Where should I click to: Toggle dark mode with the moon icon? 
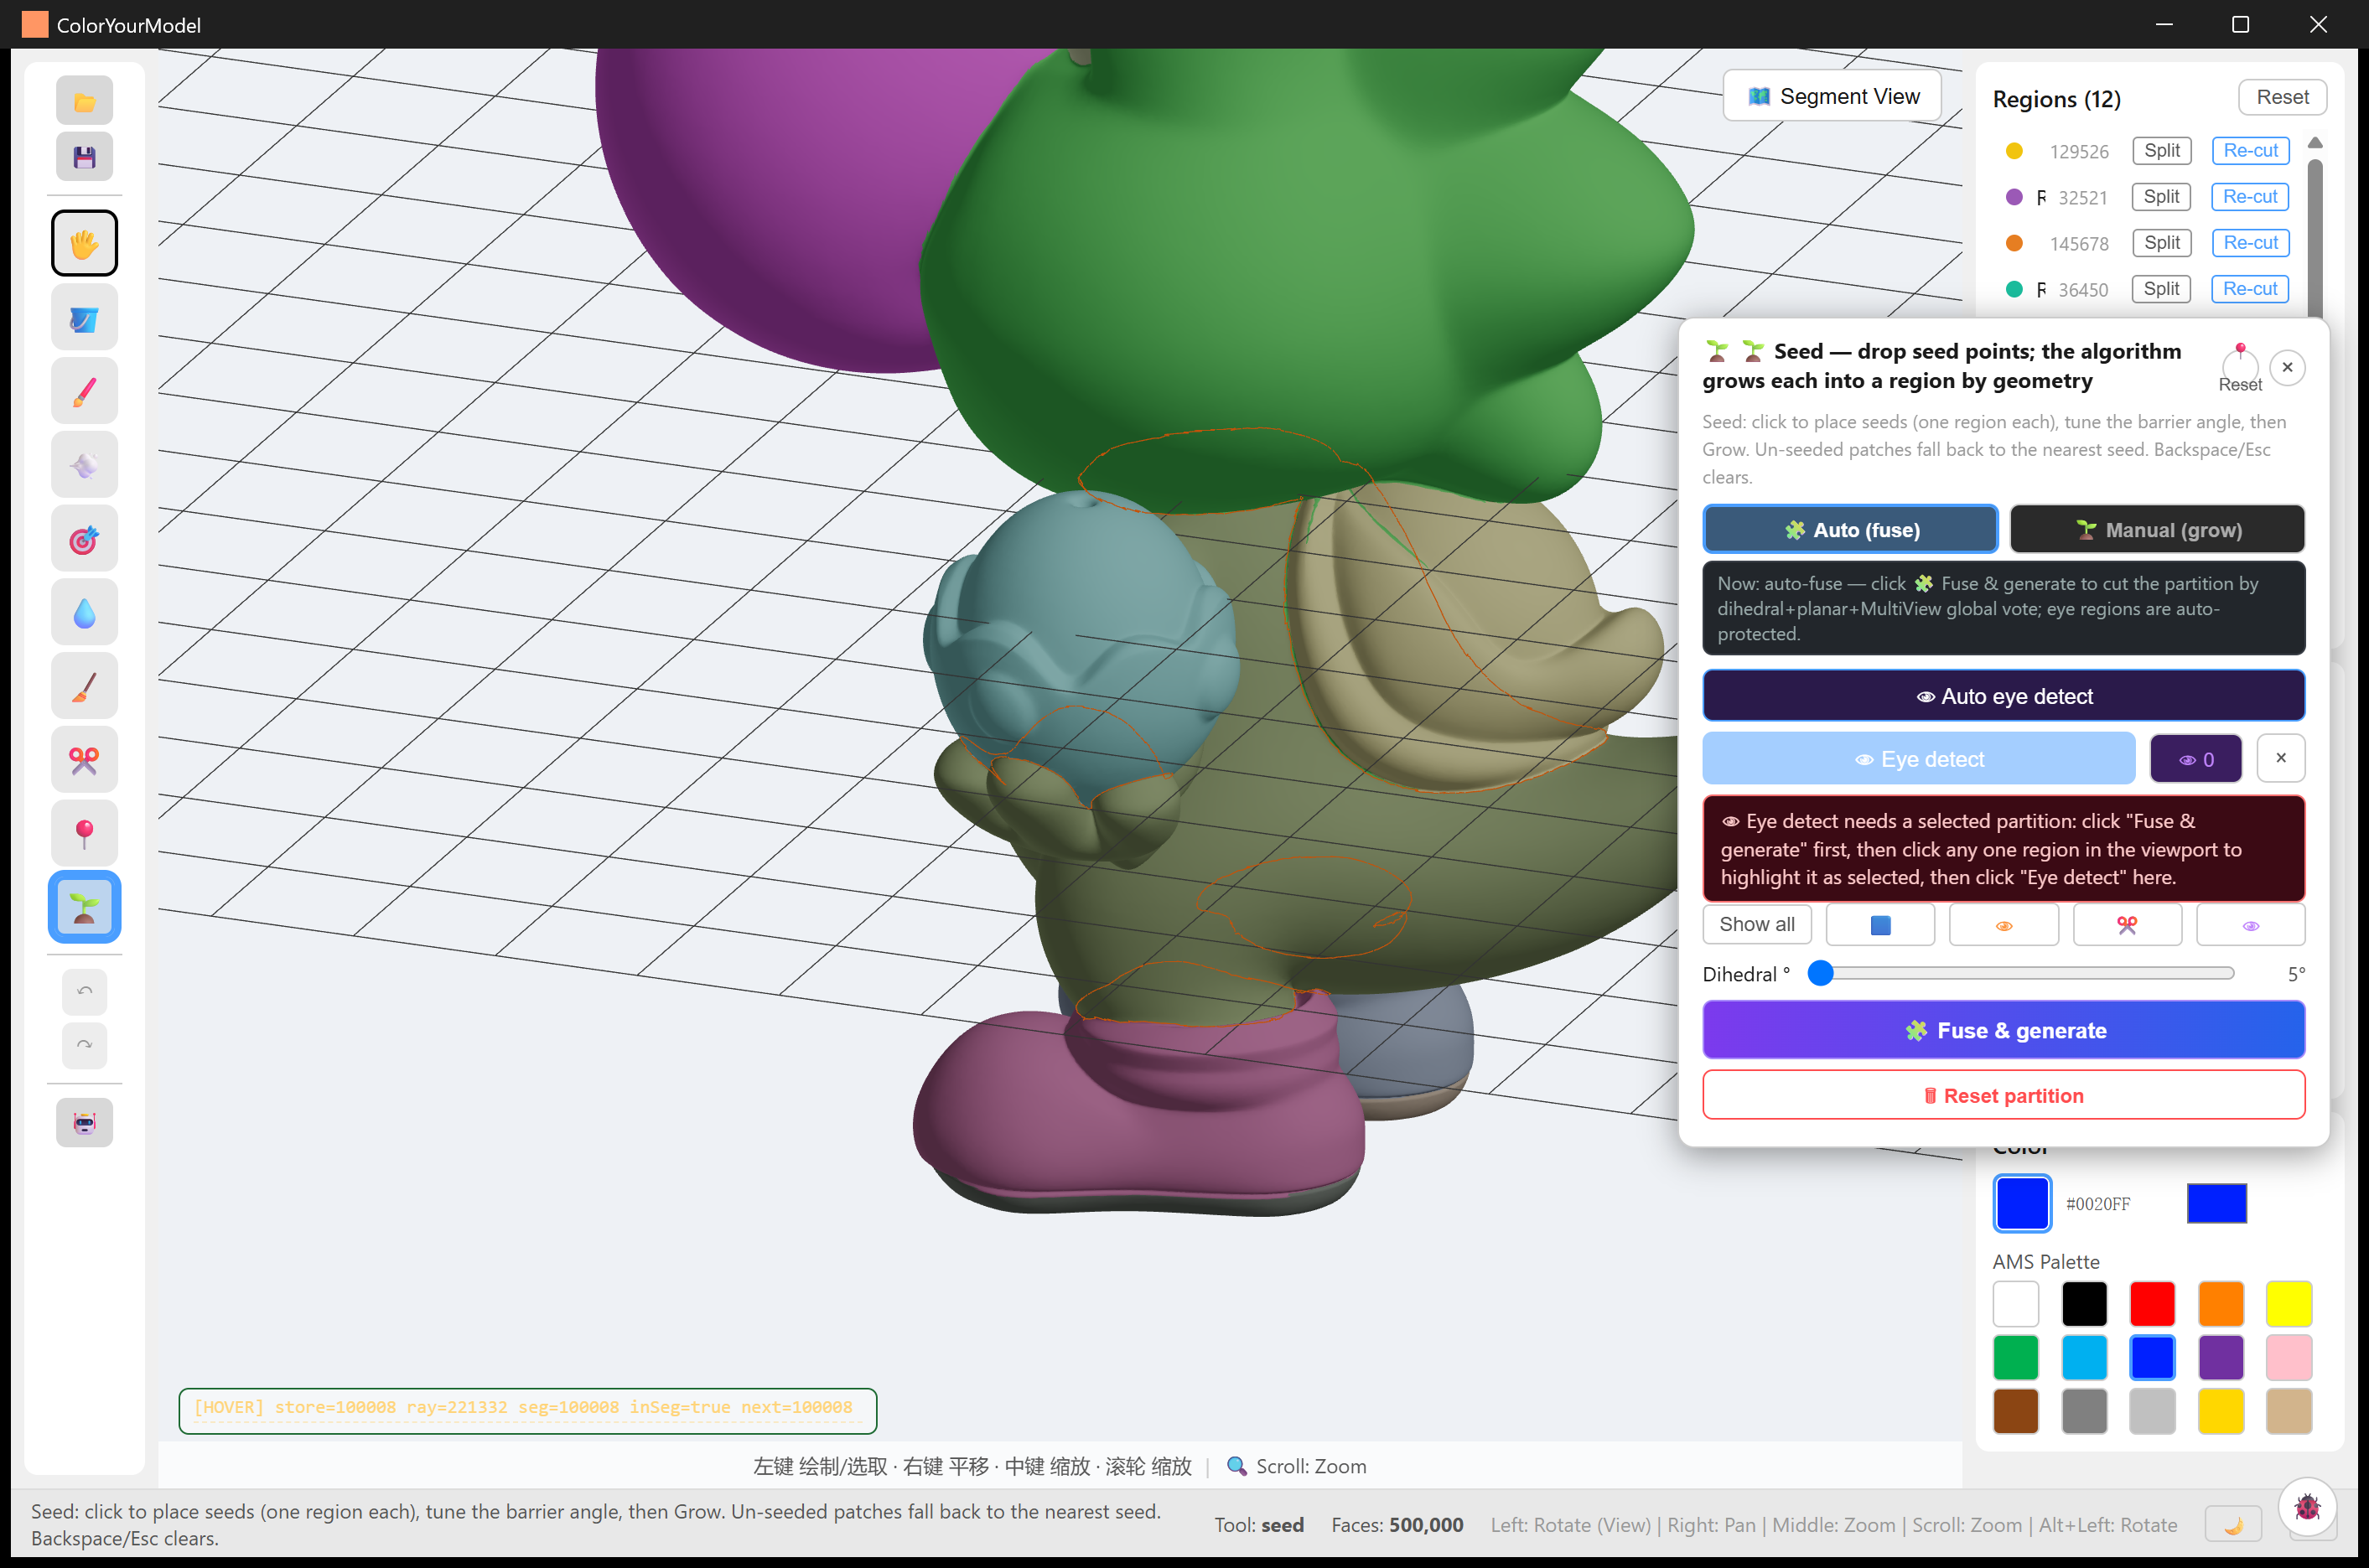tap(2233, 1525)
